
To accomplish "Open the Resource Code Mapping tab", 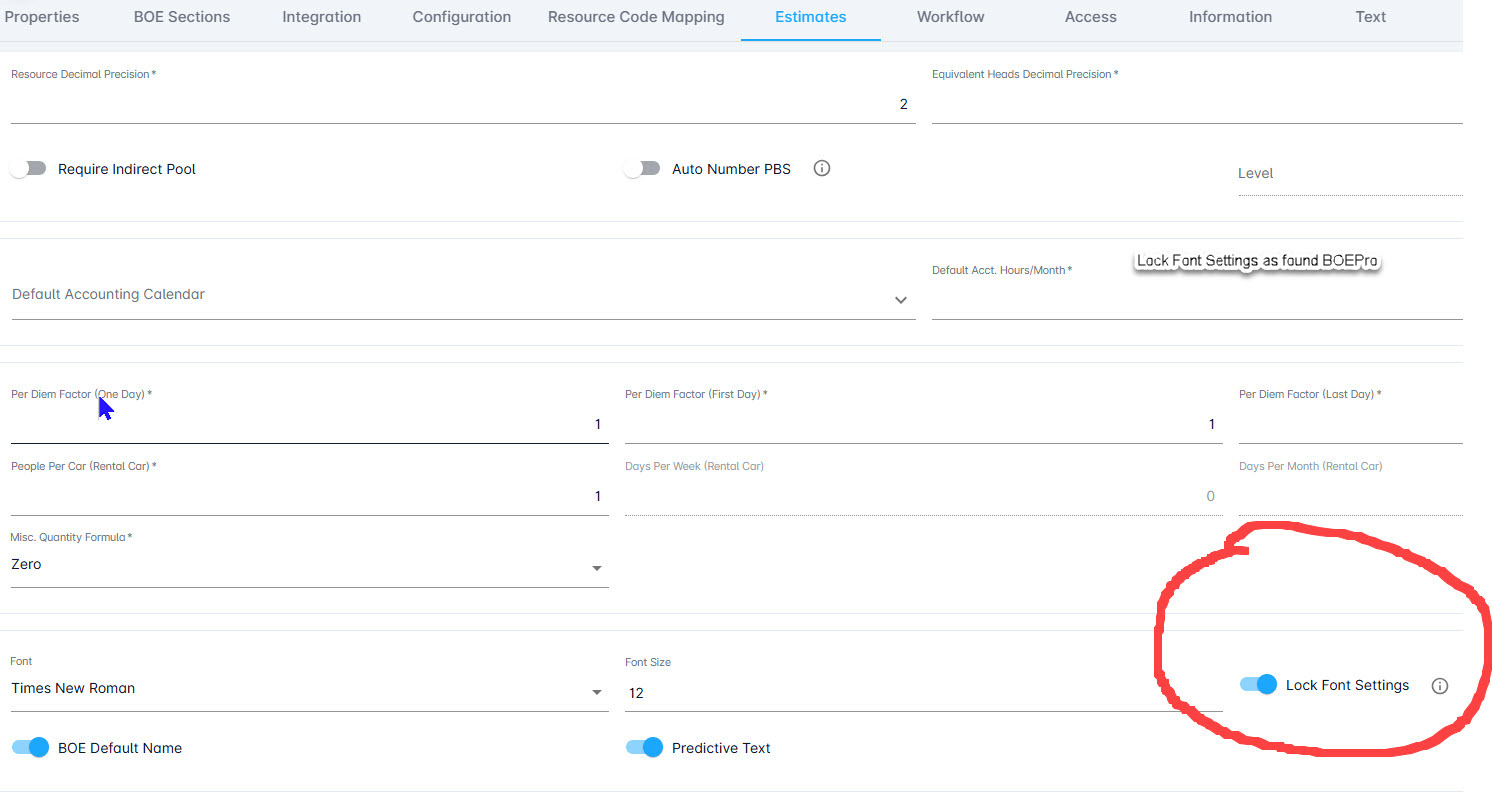I will click(x=636, y=17).
